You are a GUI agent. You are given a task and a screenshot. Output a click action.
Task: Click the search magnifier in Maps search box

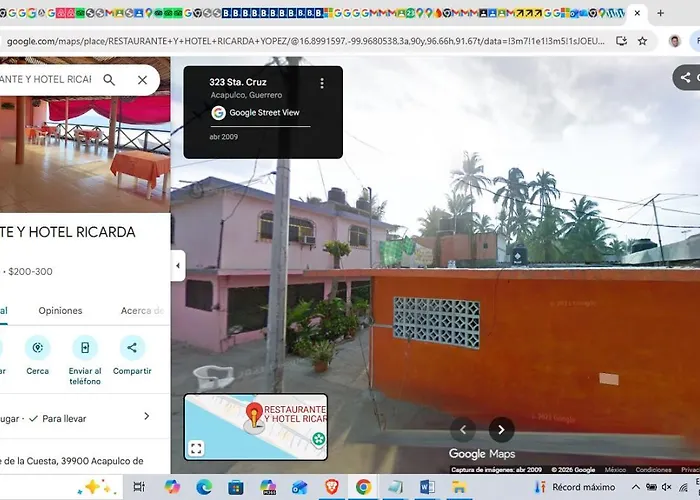109,80
